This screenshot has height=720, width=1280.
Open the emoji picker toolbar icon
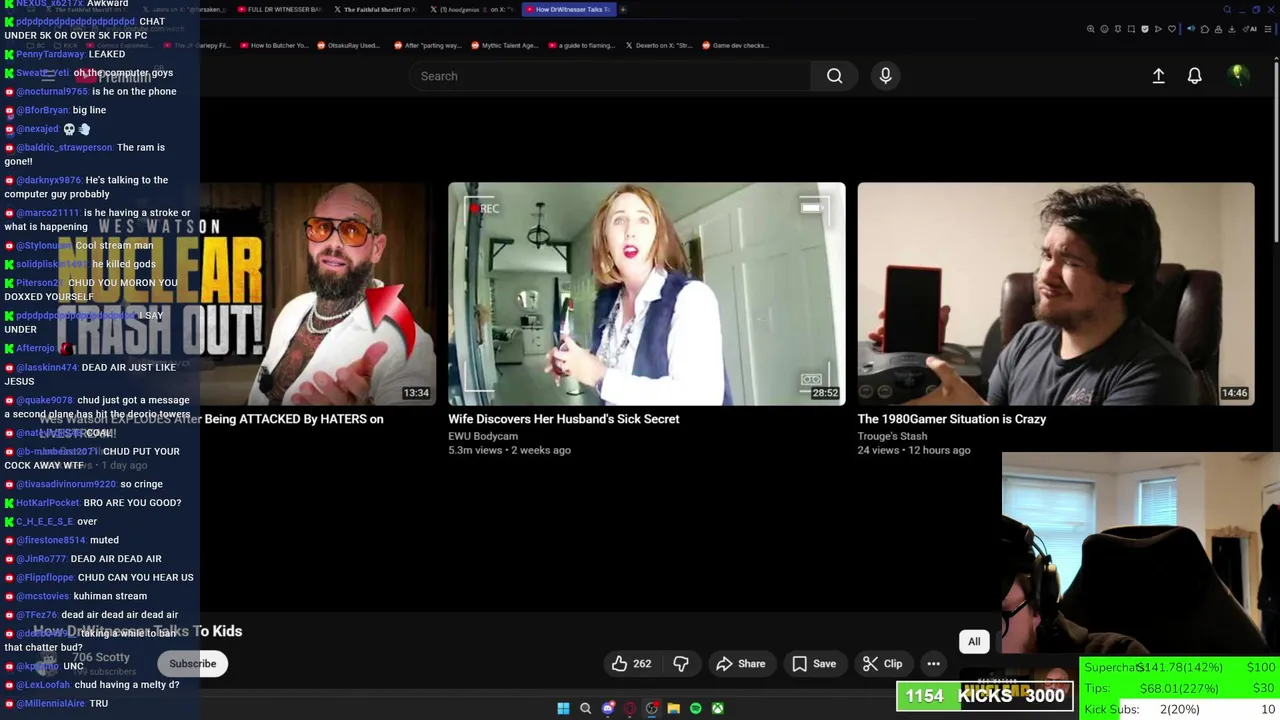pos(1104,29)
